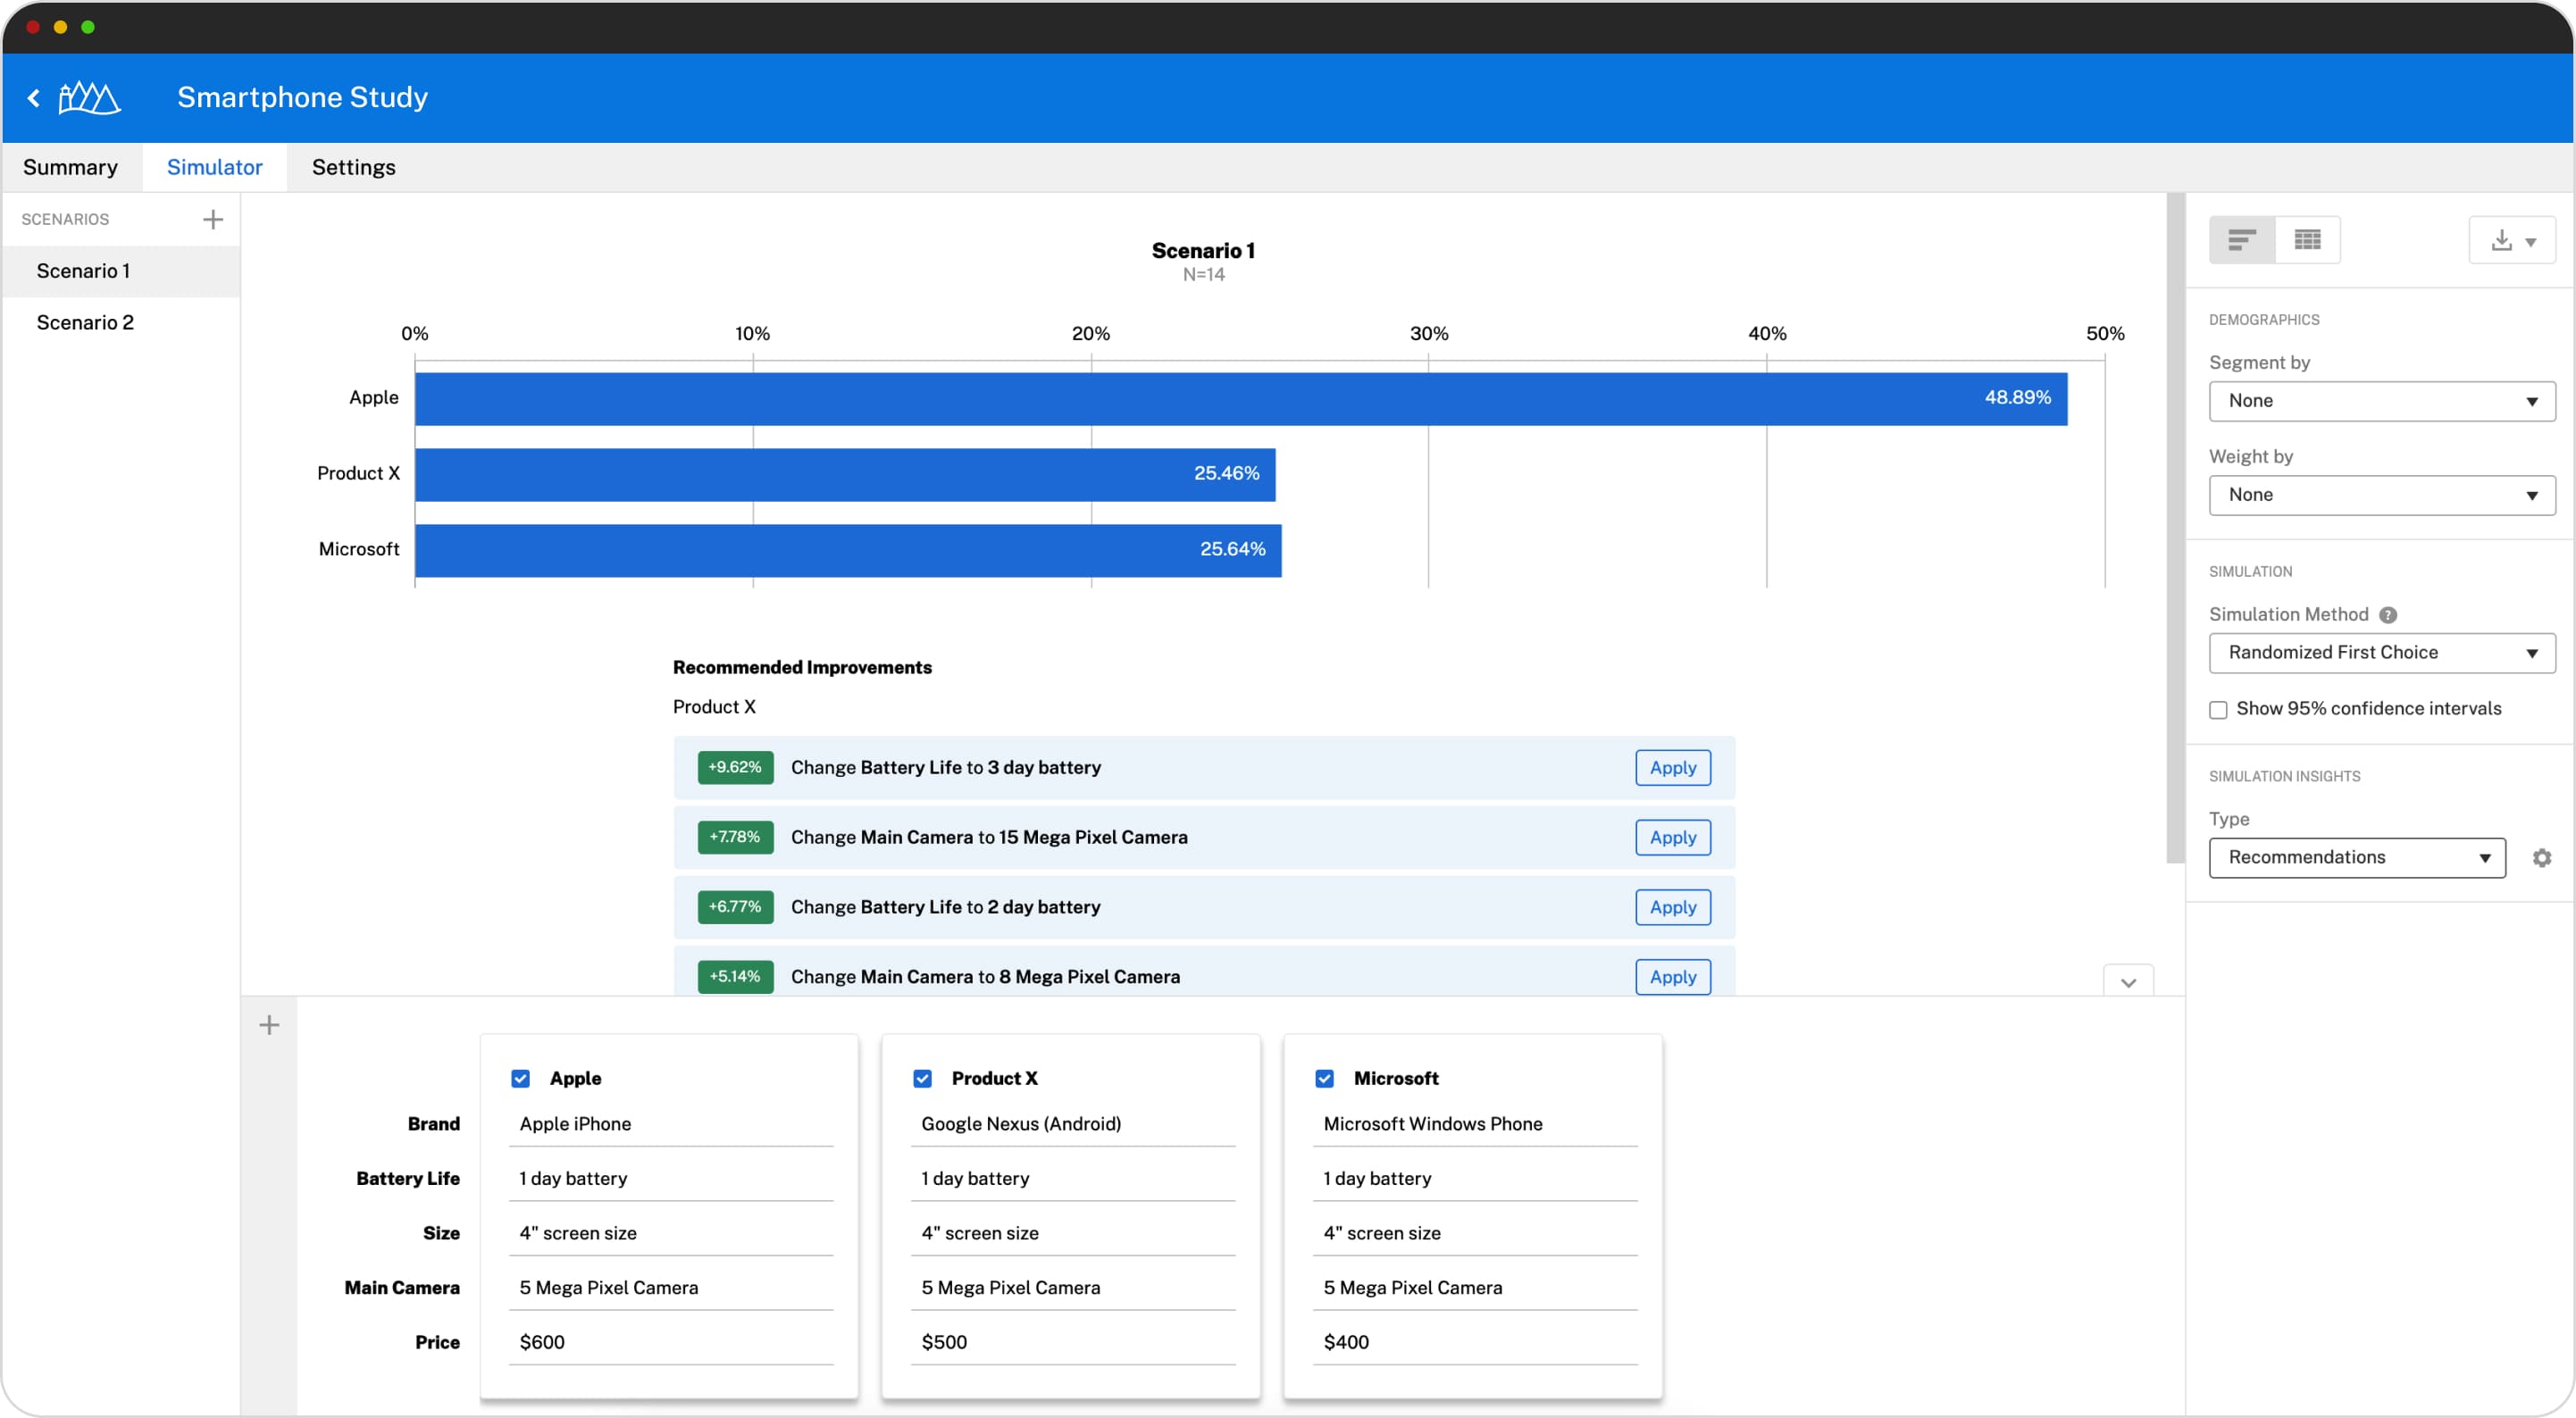Click the add product plus icon bottom left
The height and width of the screenshot is (1418, 2576).
[x=269, y=1025]
